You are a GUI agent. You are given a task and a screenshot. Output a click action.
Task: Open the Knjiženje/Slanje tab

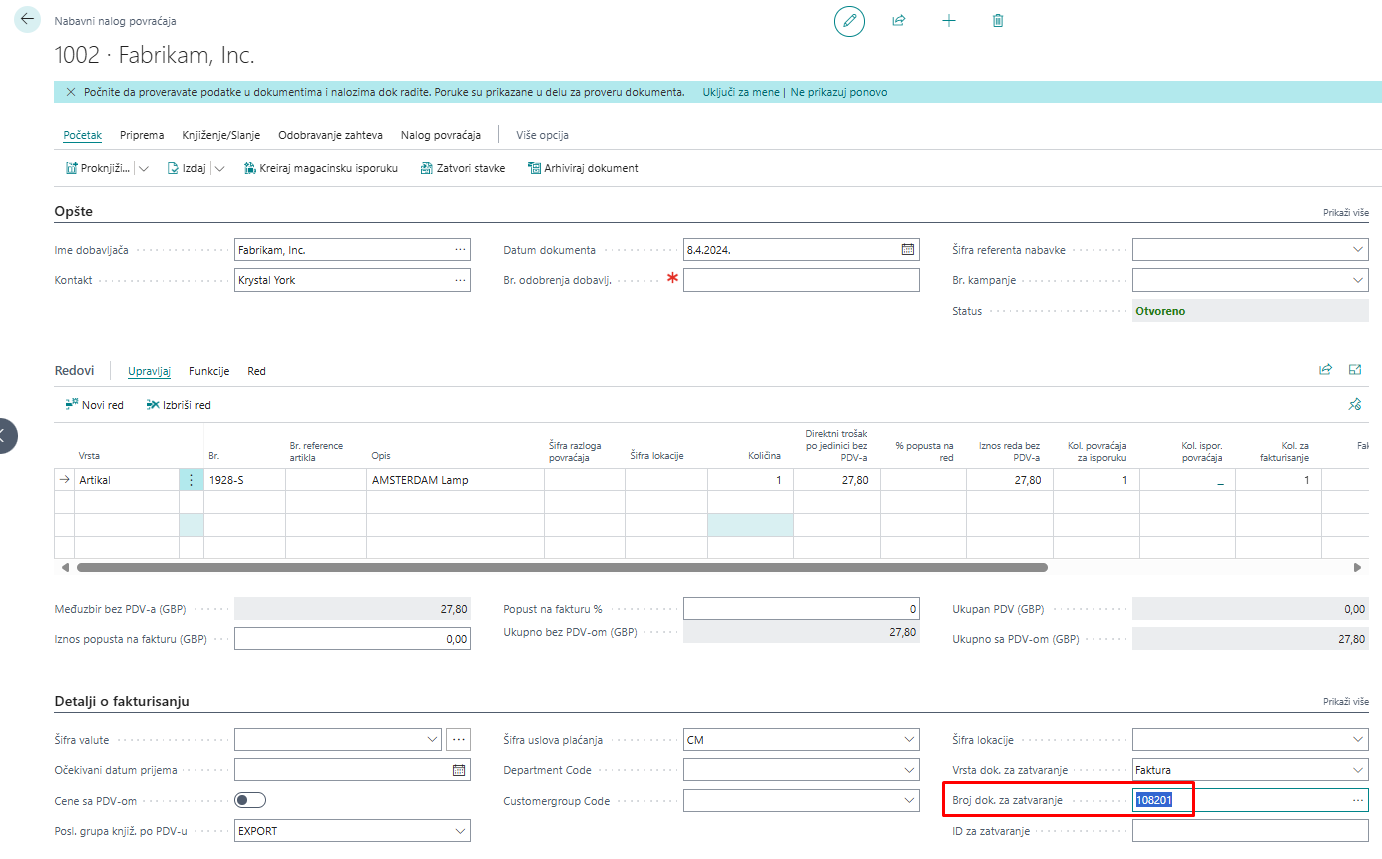[221, 135]
